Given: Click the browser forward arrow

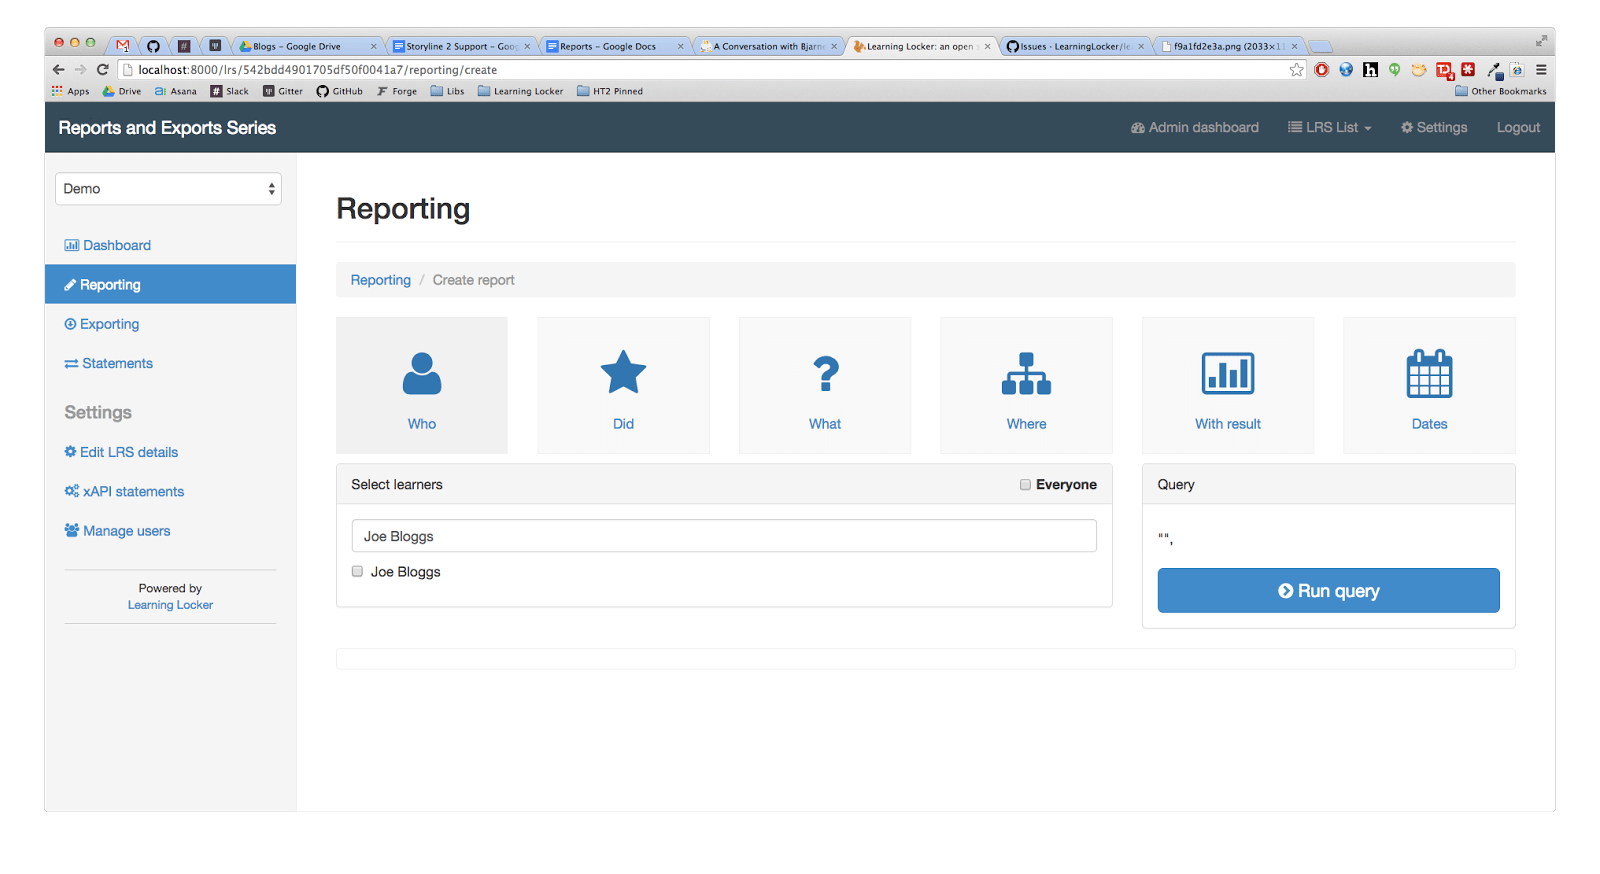Looking at the screenshot, I should [x=80, y=70].
